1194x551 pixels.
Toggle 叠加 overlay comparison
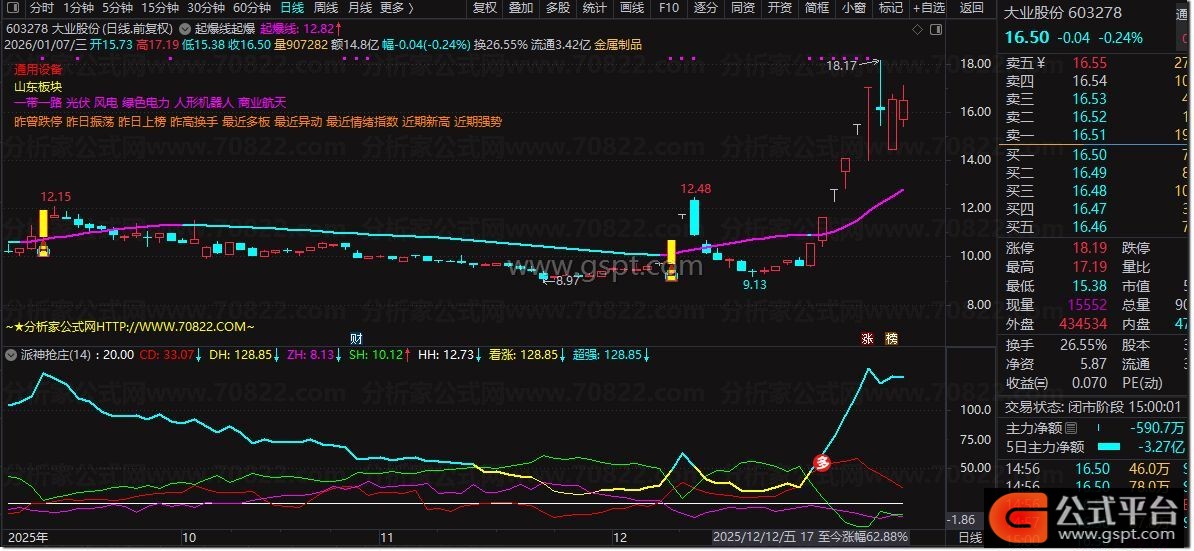pos(521,8)
